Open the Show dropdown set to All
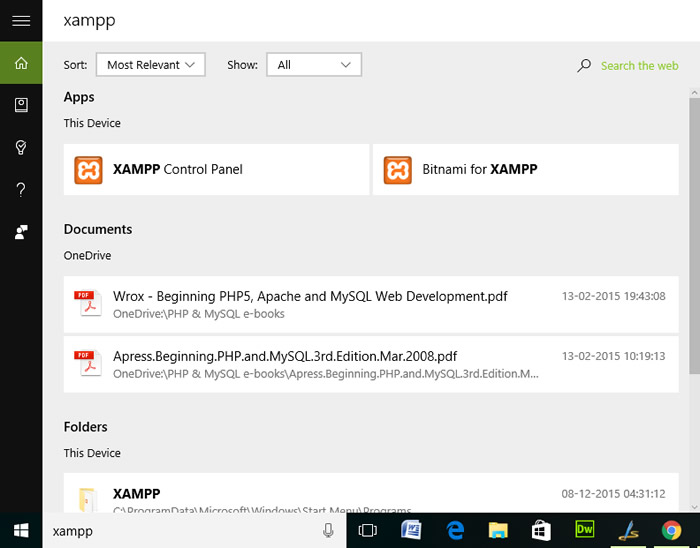Image resolution: width=700 pixels, height=548 pixels. point(314,65)
